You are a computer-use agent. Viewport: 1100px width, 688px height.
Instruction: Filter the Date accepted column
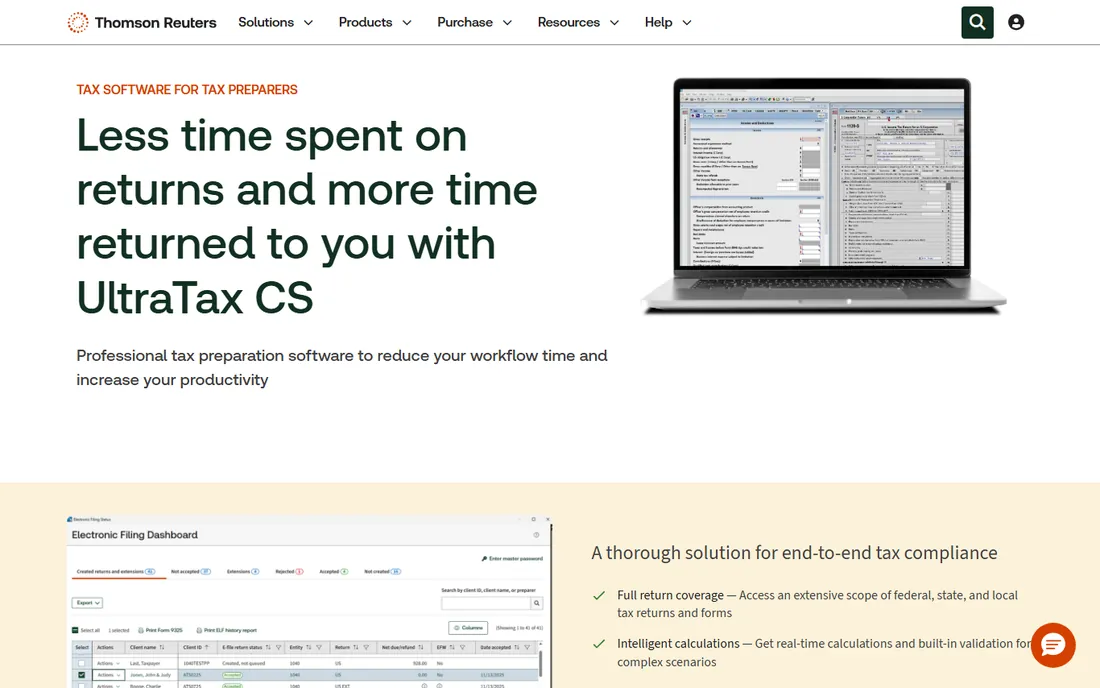coord(528,647)
